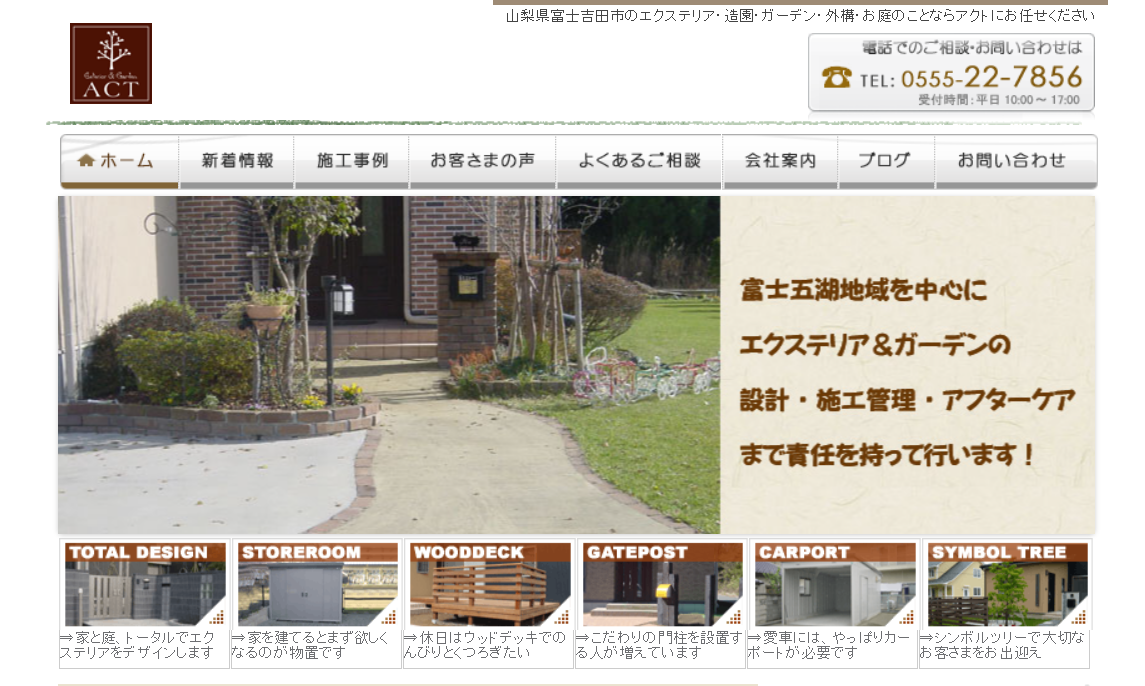This screenshot has width=1145, height=686.
Task: Open the 施工事例 page
Action: pos(352,161)
